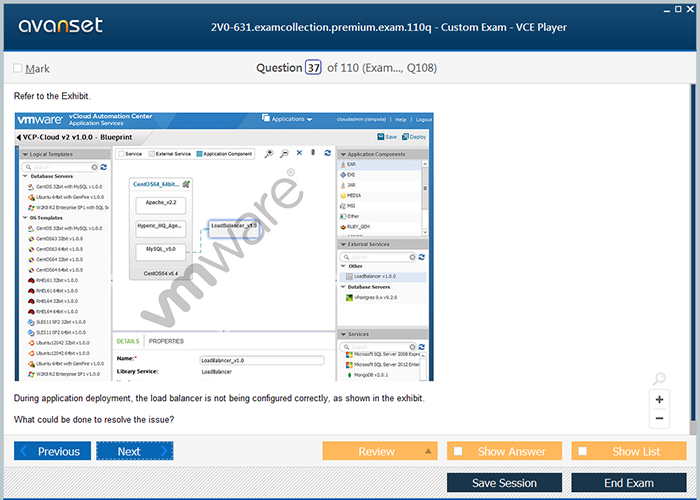Open the Review dropdown arrow
The image size is (700, 500).
tap(428, 452)
